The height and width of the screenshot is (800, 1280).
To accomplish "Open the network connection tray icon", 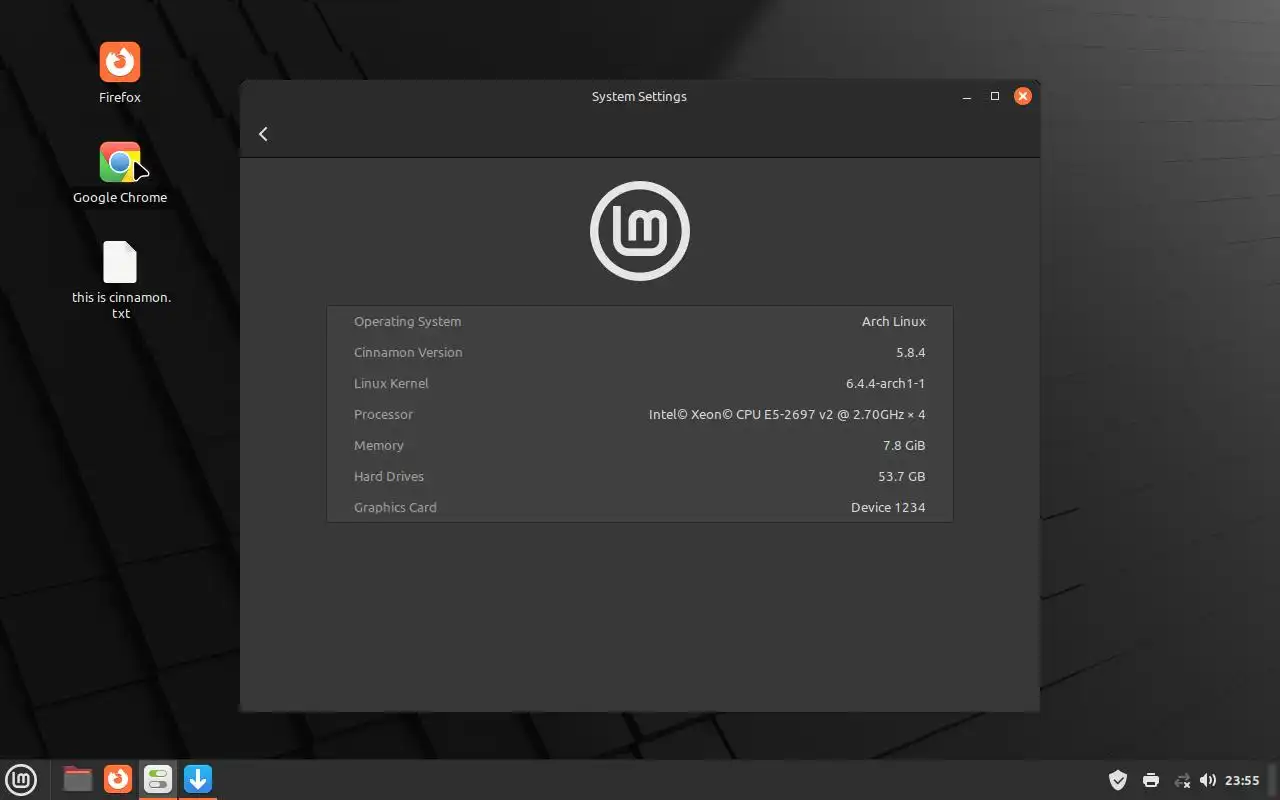I will click(1182, 780).
